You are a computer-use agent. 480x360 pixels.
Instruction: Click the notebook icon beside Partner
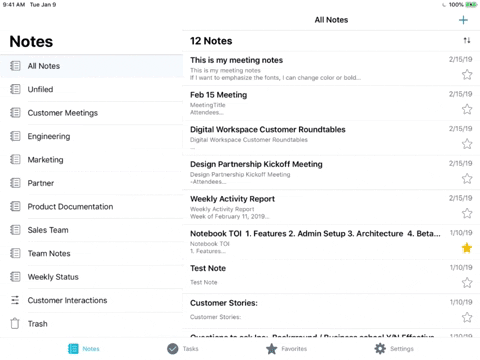(x=15, y=183)
